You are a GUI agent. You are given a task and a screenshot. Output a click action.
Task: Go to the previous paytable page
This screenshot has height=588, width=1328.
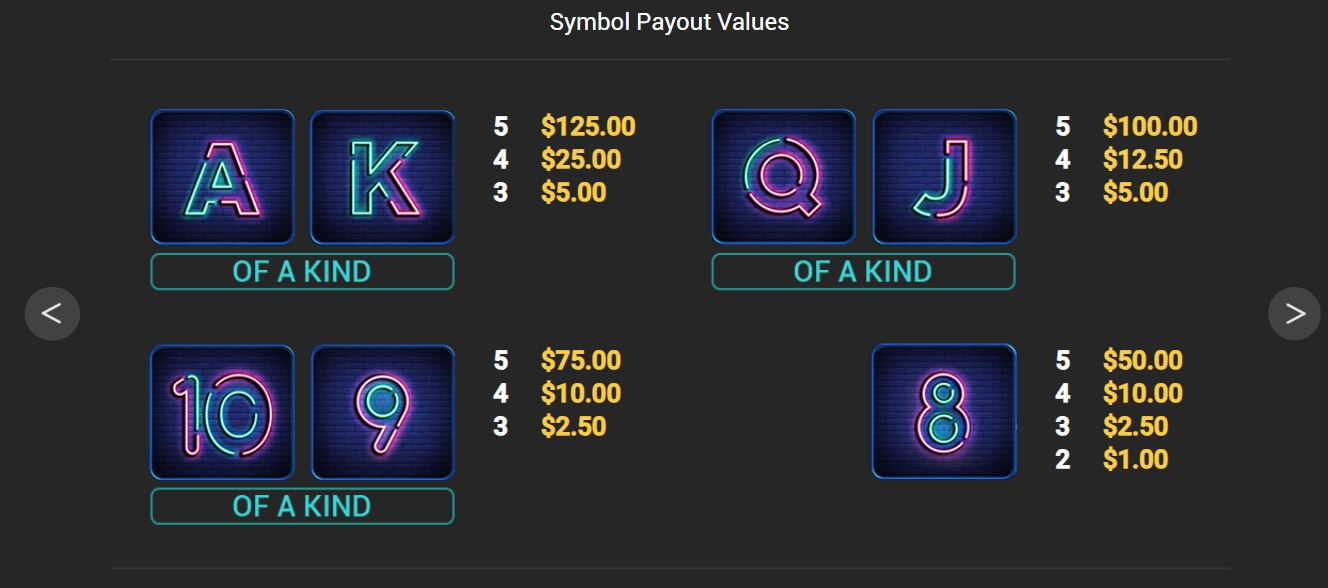pos(52,314)
